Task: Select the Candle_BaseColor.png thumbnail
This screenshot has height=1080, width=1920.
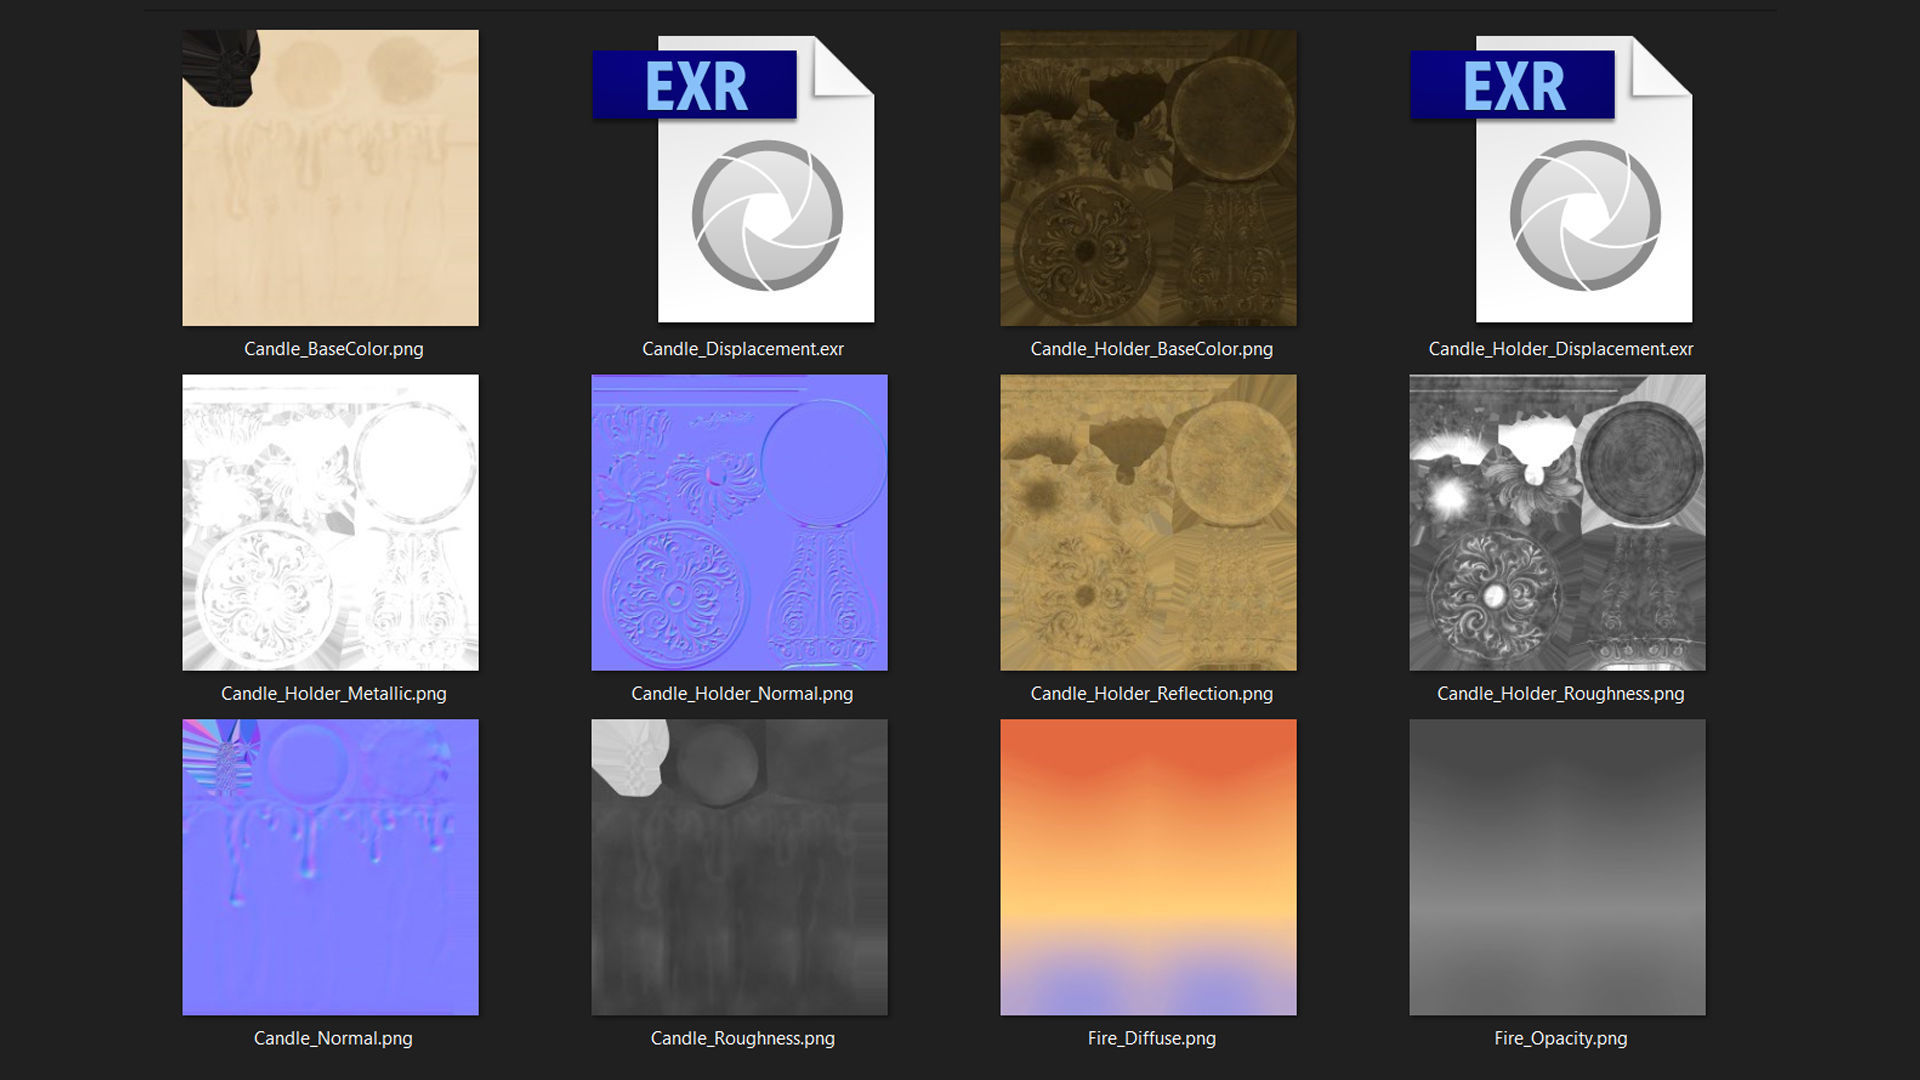Action: 330,178
